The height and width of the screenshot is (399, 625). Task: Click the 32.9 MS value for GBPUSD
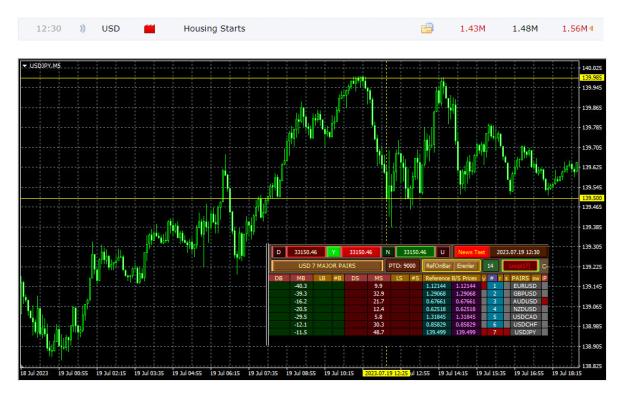[378, 293]
